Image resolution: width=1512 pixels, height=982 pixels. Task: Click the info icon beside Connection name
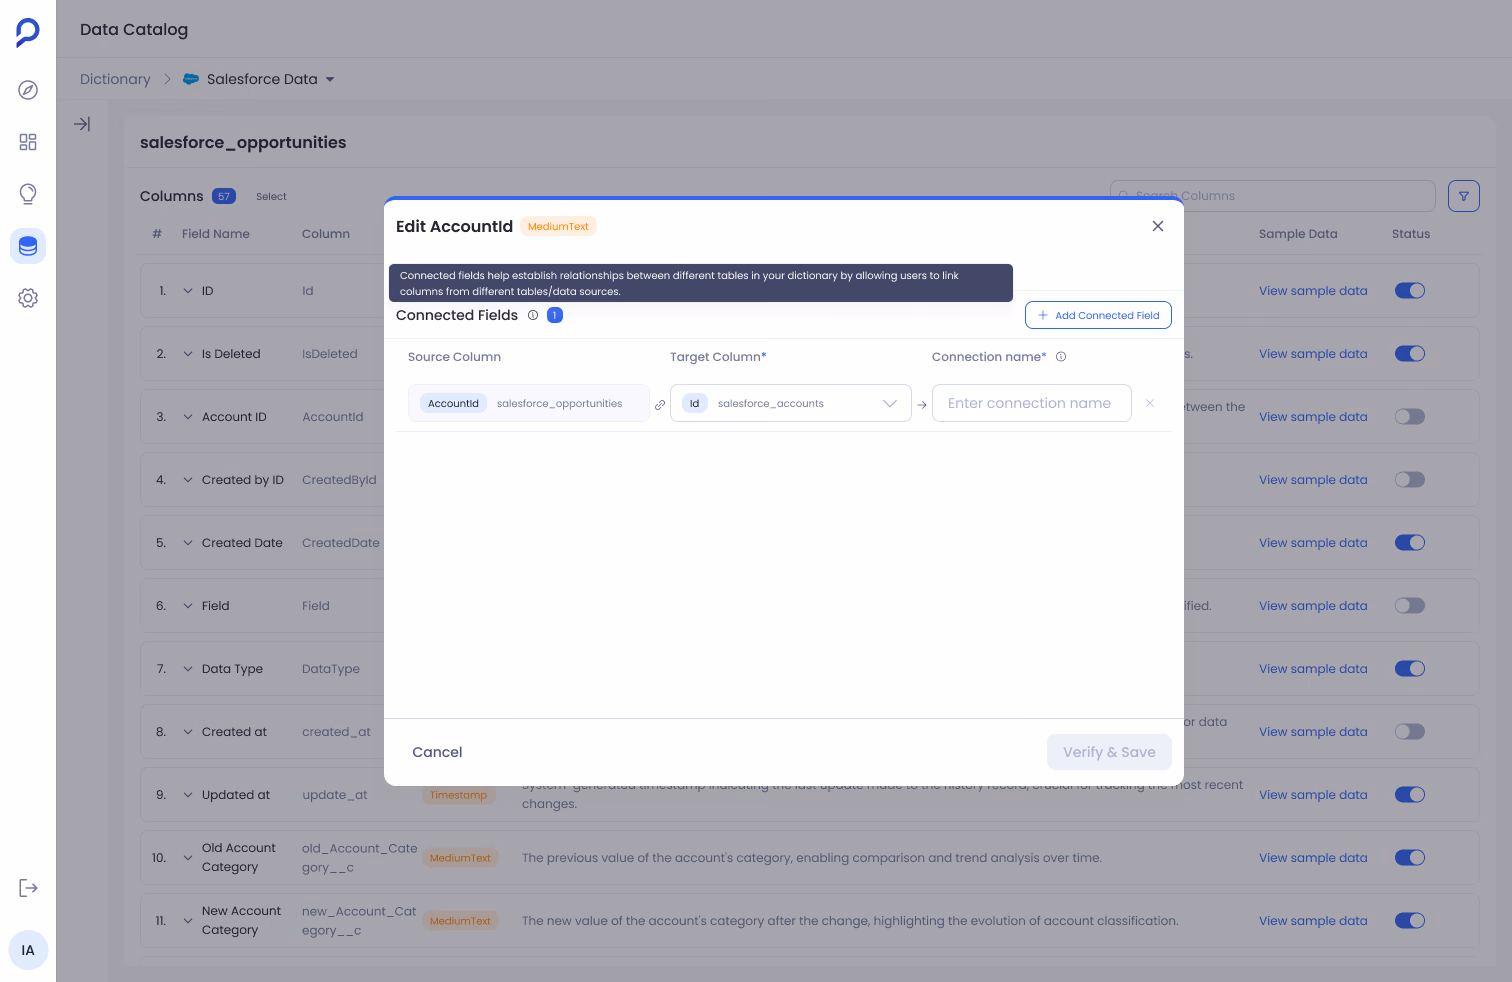click(1061, 357)
